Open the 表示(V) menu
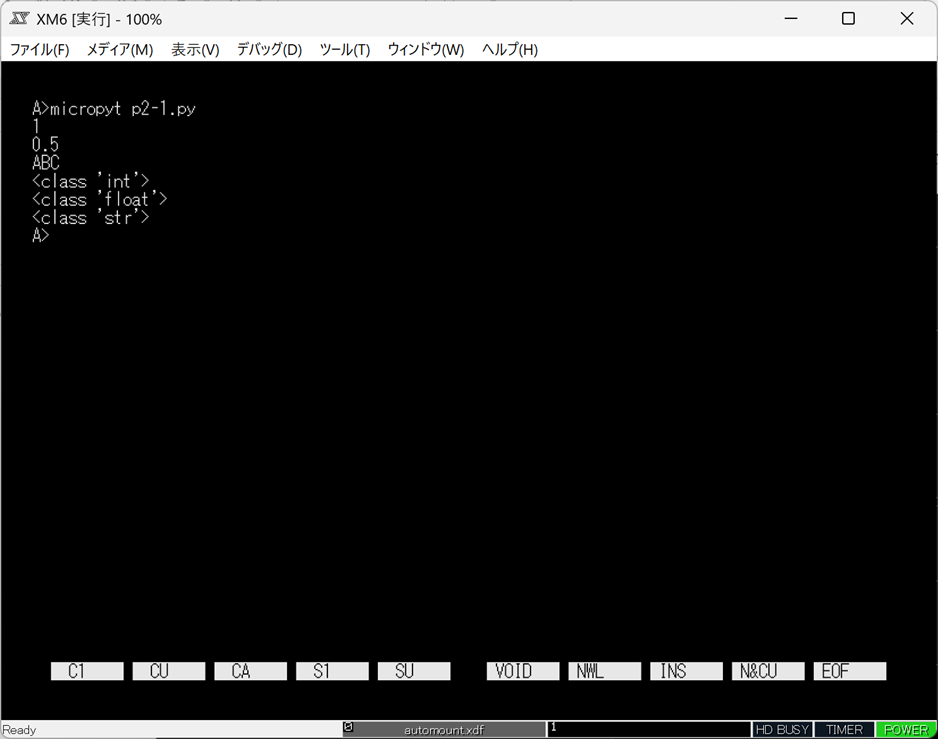This screenshot has width=938, height=739. (x=196, y=50)
